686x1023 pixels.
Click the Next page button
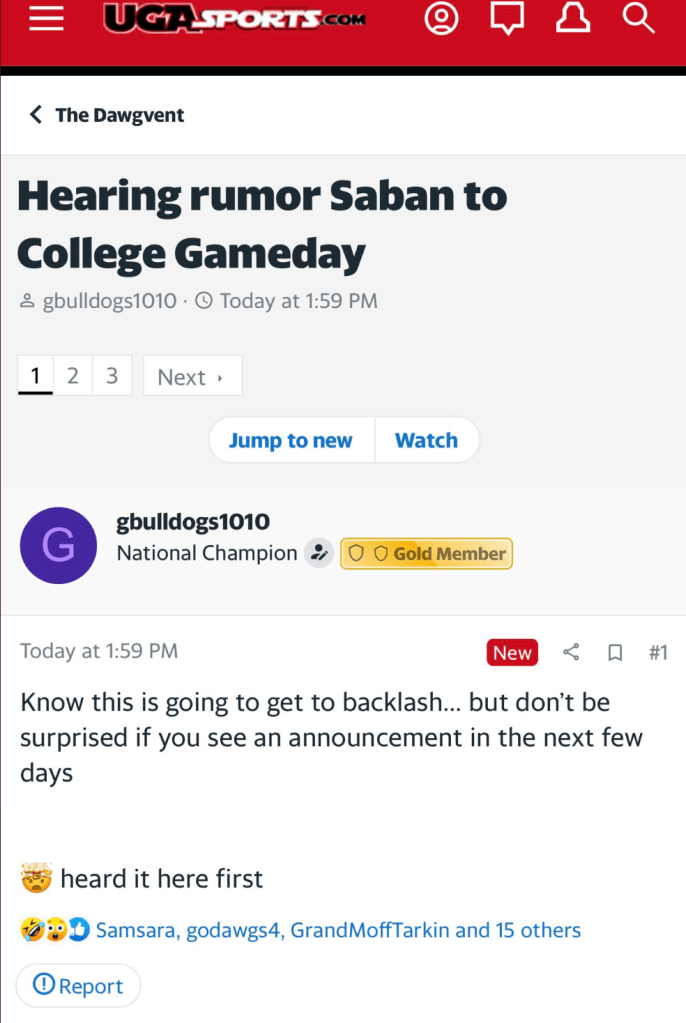point(192,377)
